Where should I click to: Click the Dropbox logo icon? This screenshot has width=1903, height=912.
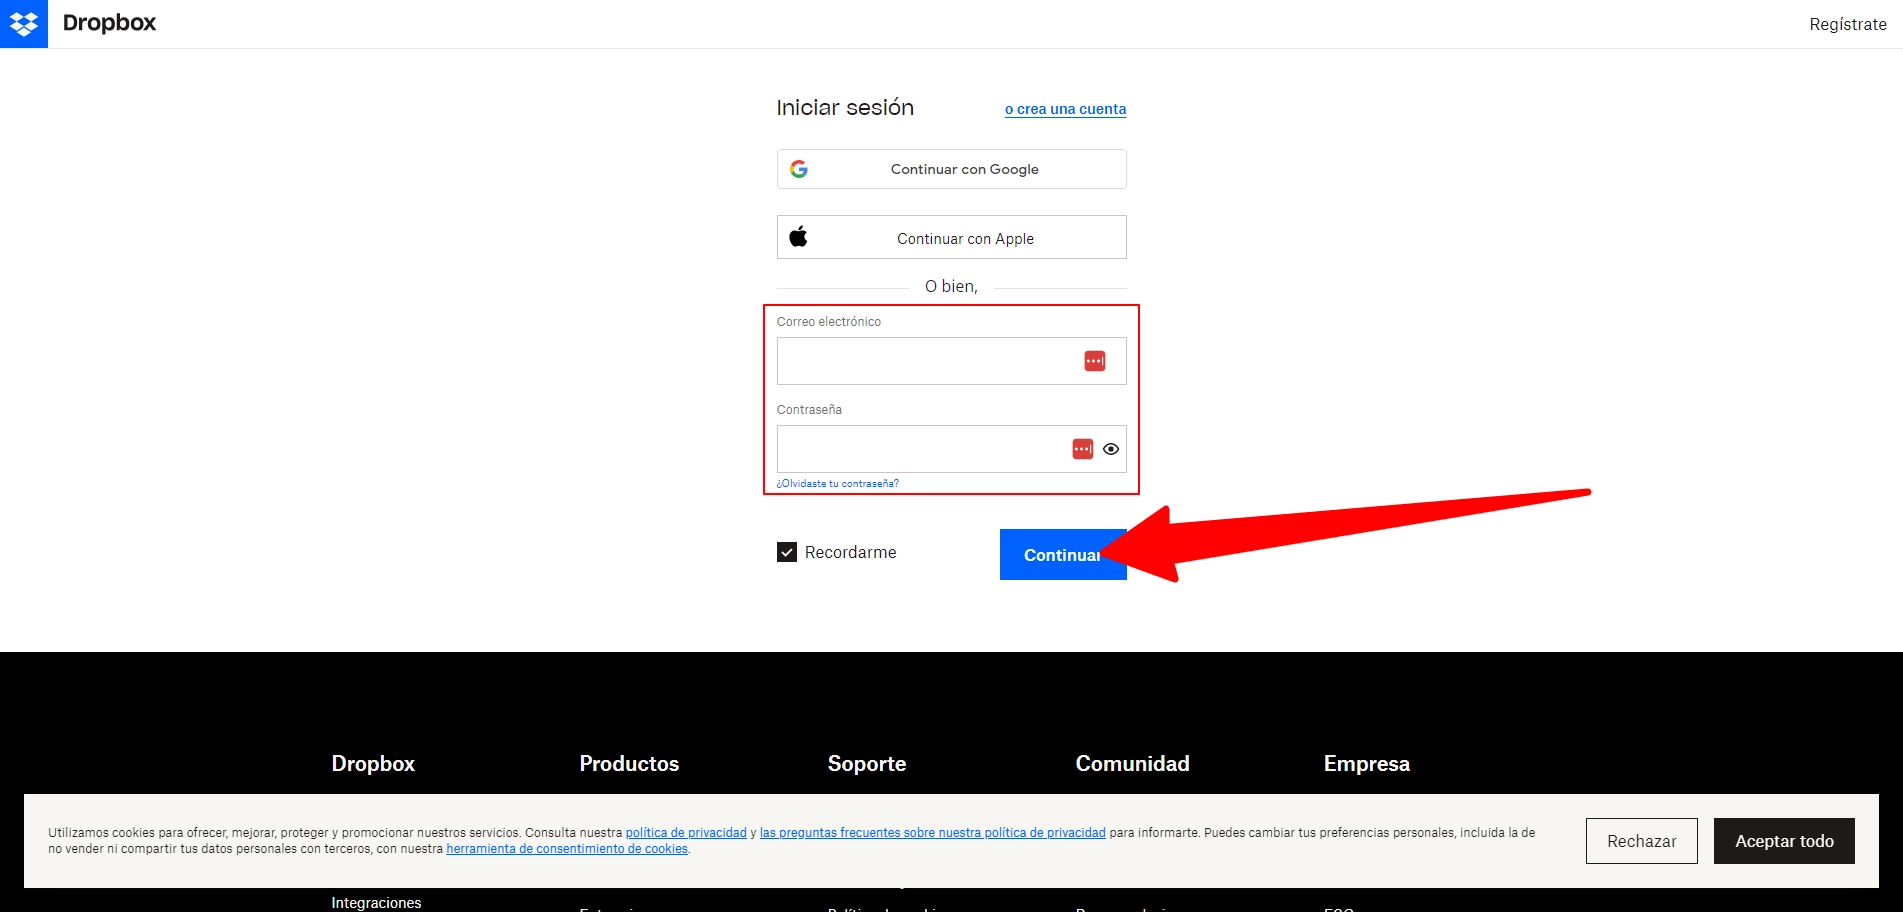tap(24, 23)
